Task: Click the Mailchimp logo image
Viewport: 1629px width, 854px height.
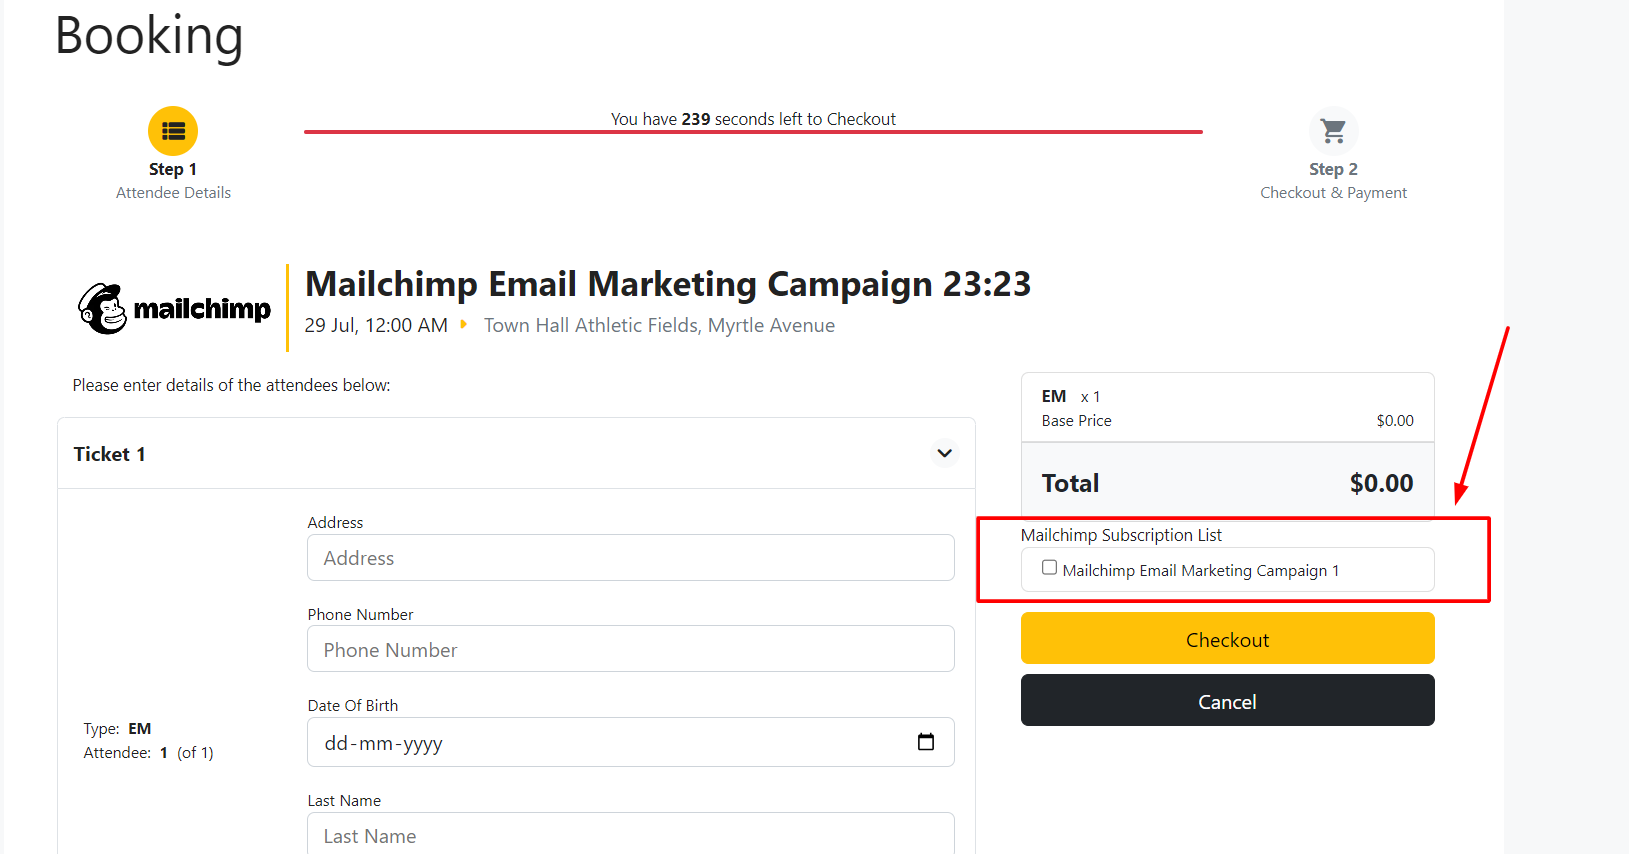Action: (x=174, y=308)
